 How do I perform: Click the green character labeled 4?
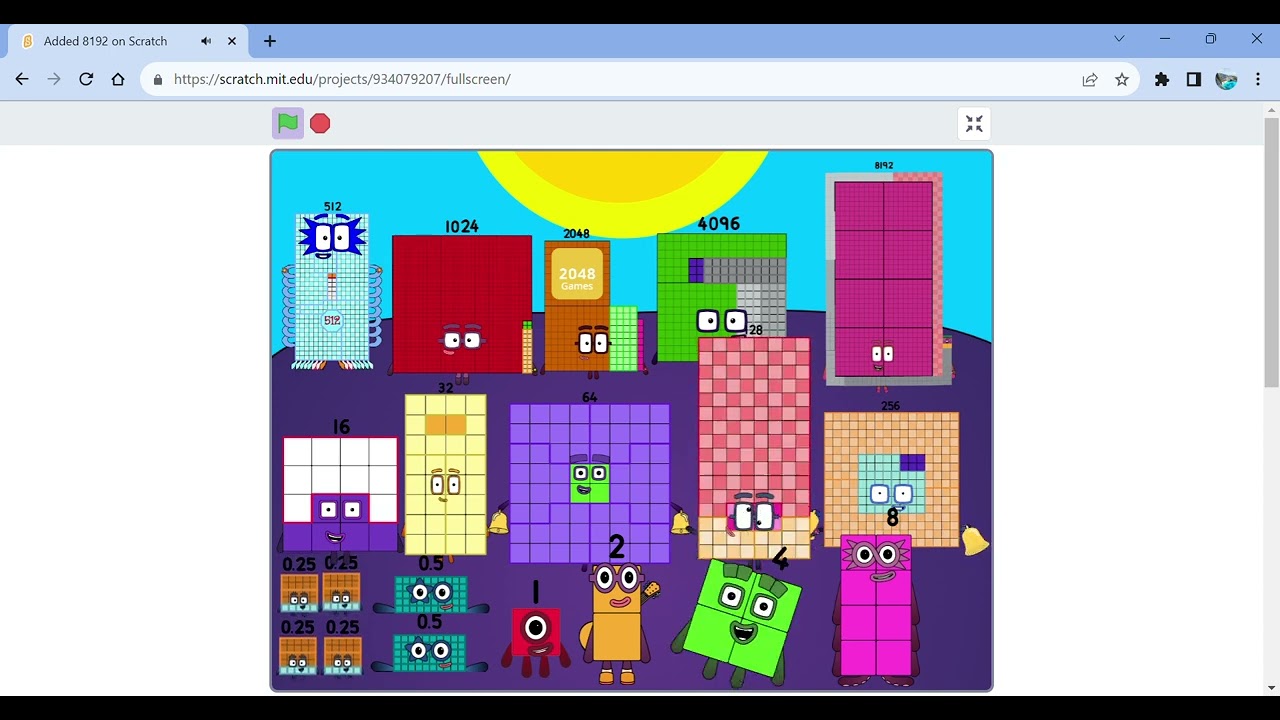coord(740,620)
